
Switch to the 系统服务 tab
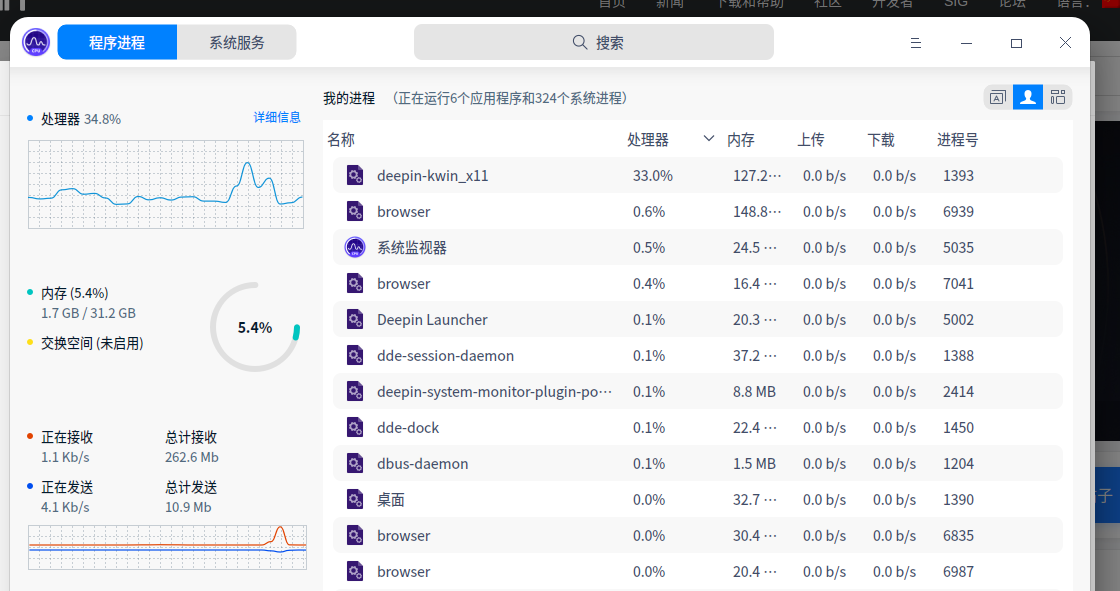(237, 42)
